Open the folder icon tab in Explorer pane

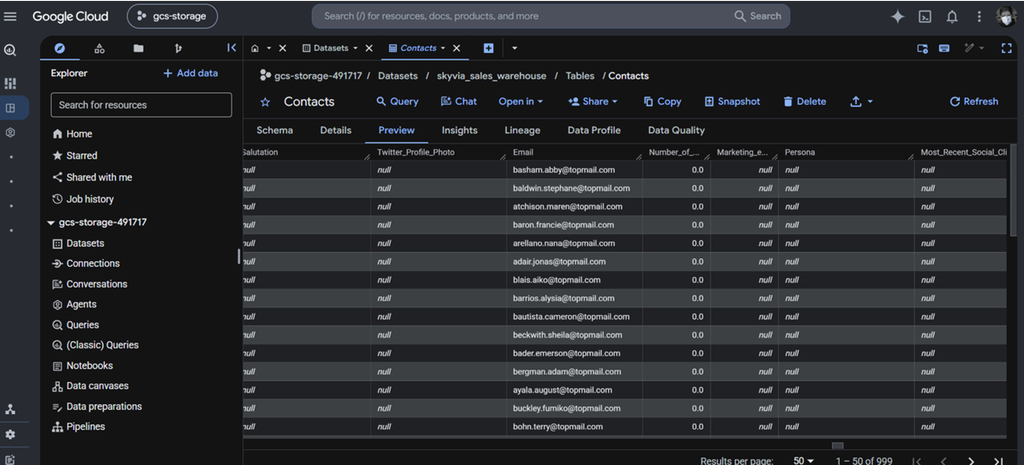138,48
